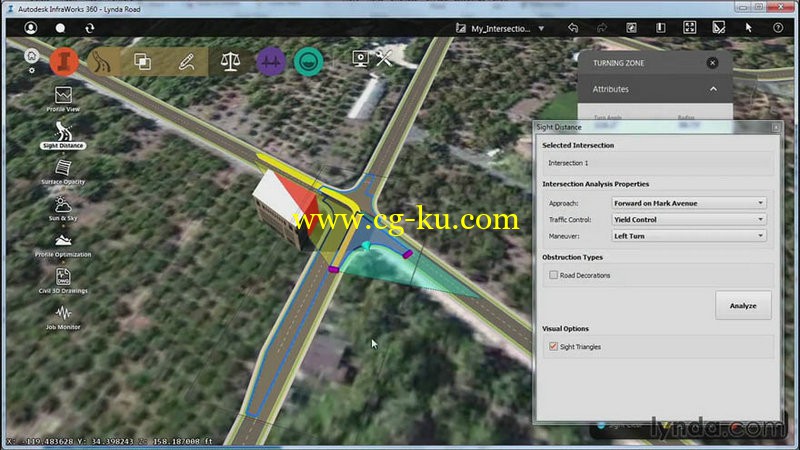Screen dimensions: 800x450
Task: Open the Job Monitor tool
Action: (63, 317)
